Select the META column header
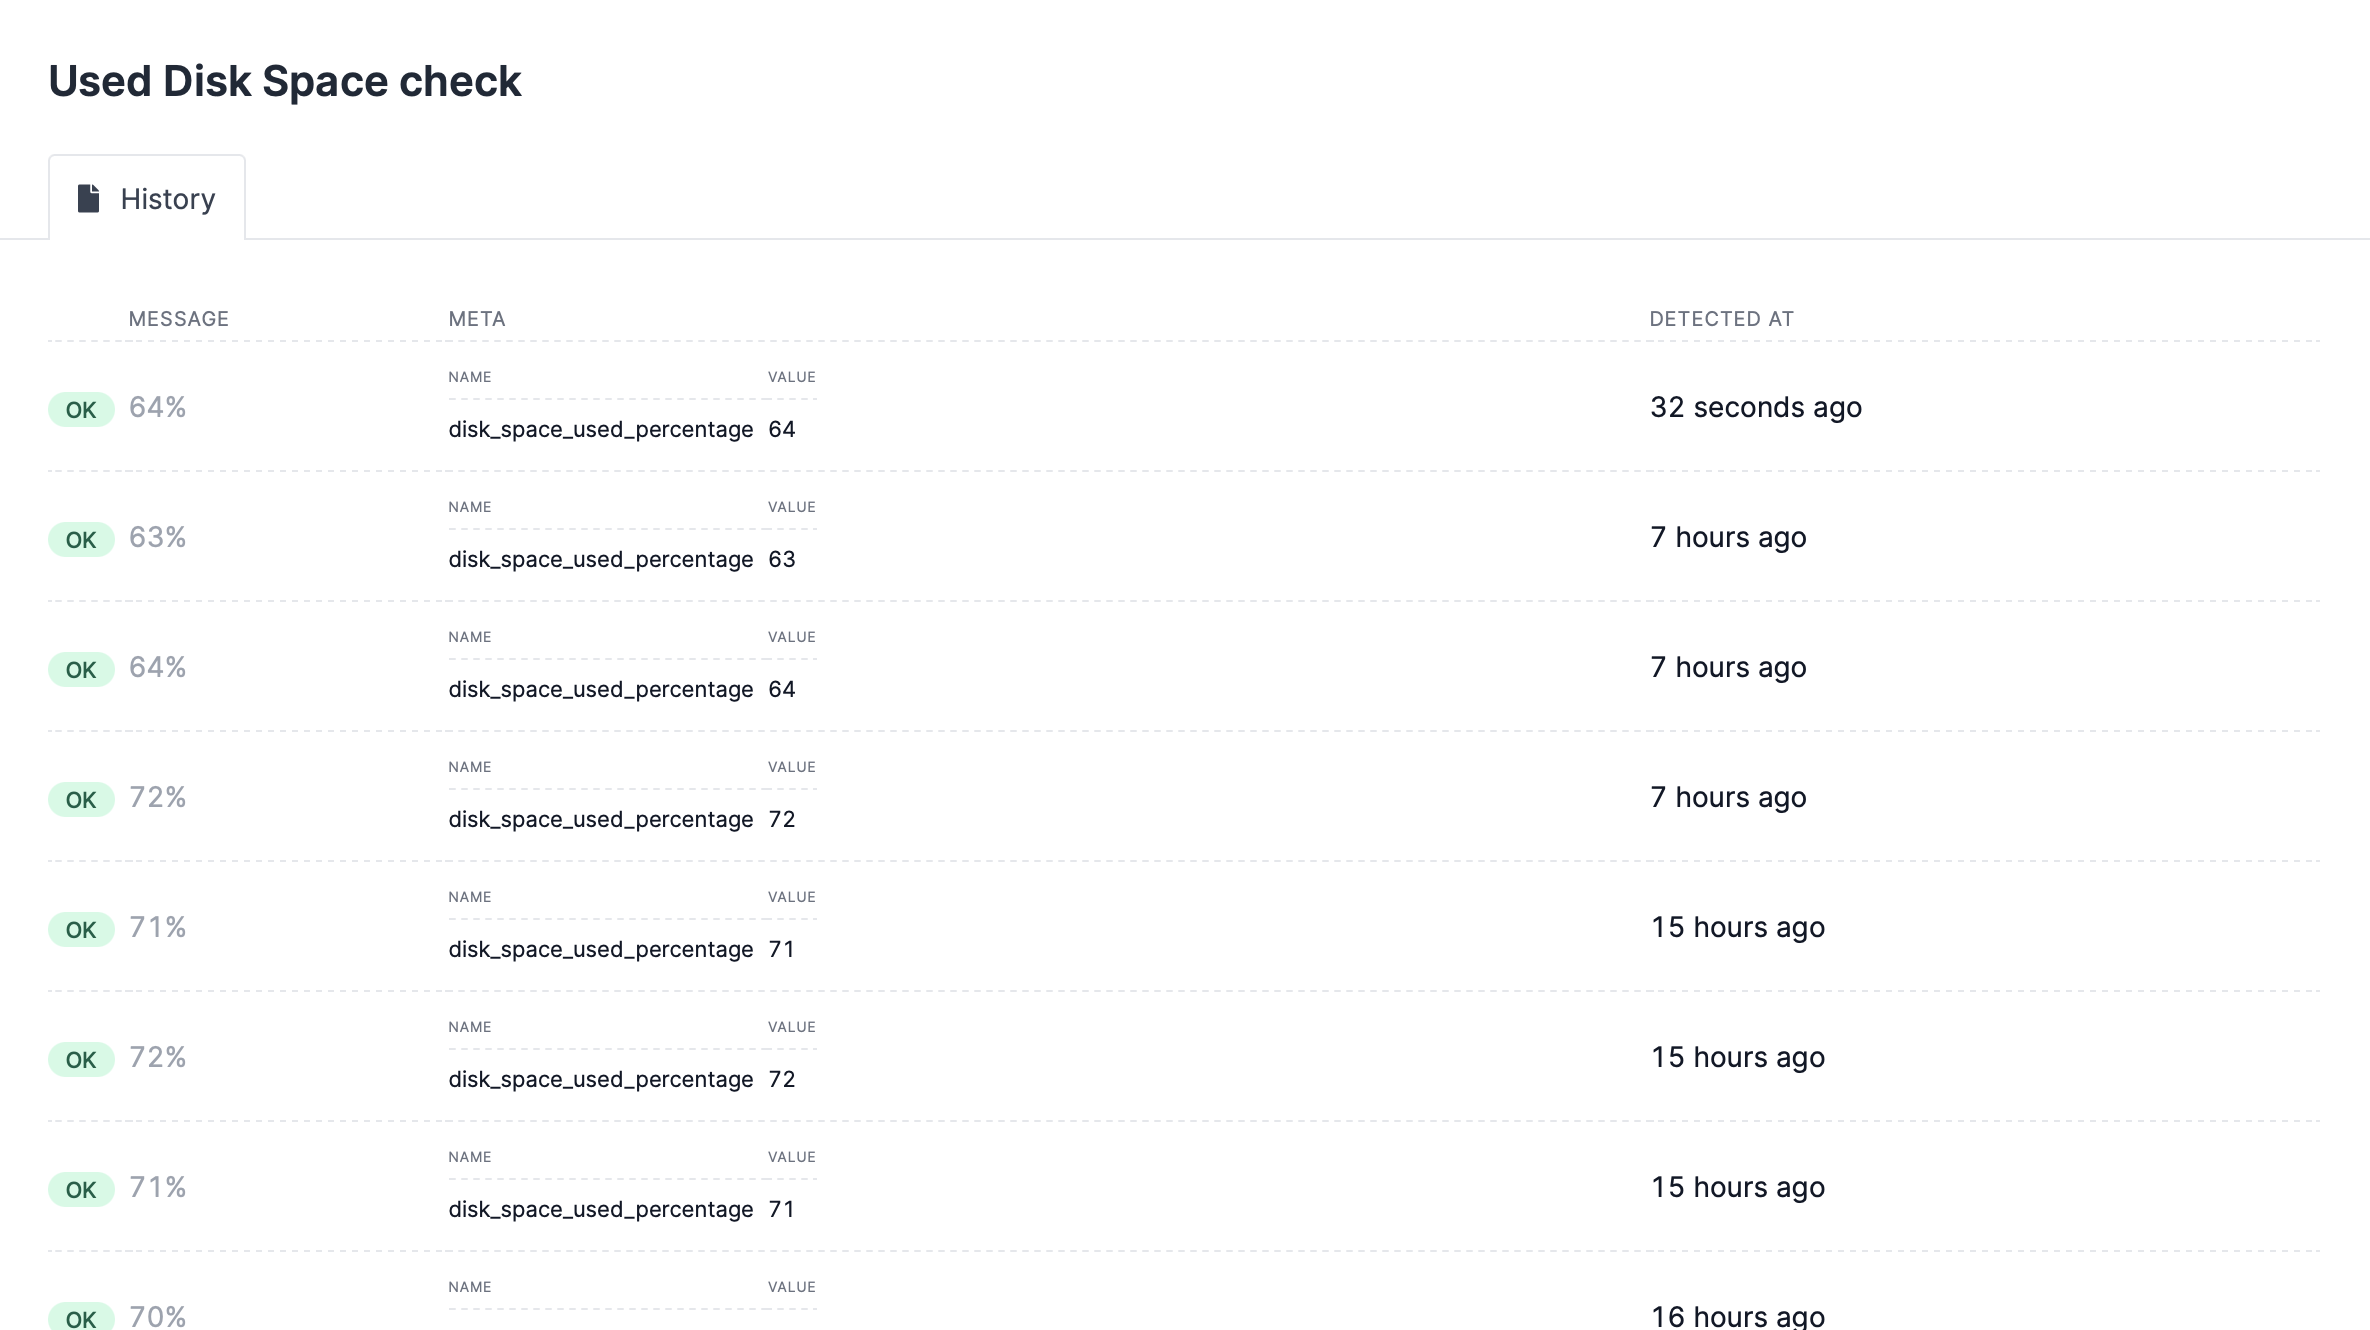 coord(477,319)
